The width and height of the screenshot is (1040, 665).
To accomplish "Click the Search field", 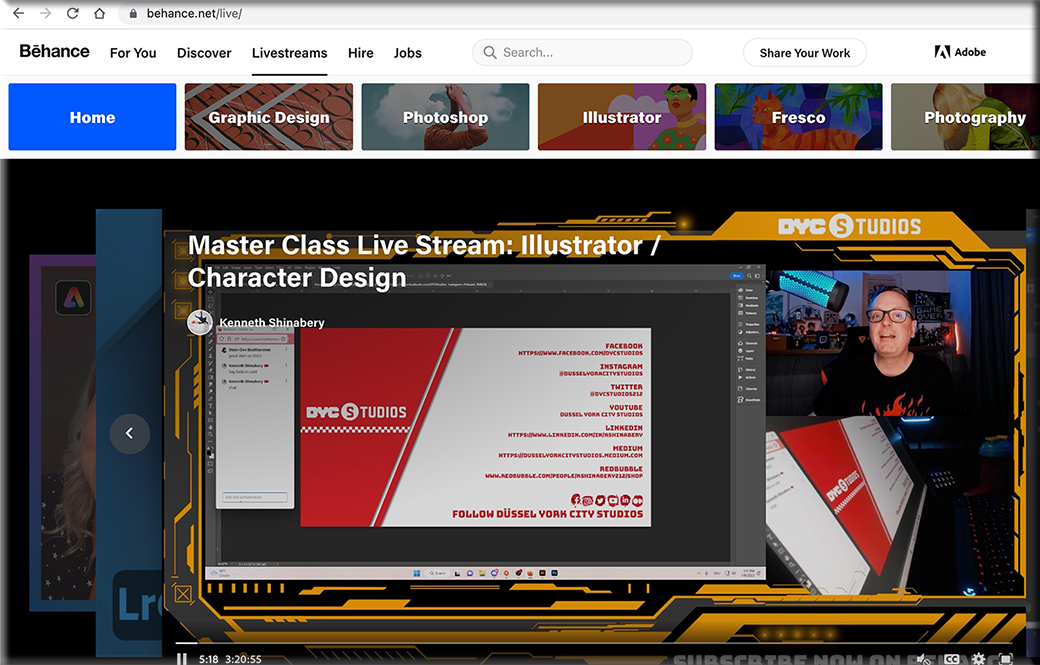I will 582,52.
